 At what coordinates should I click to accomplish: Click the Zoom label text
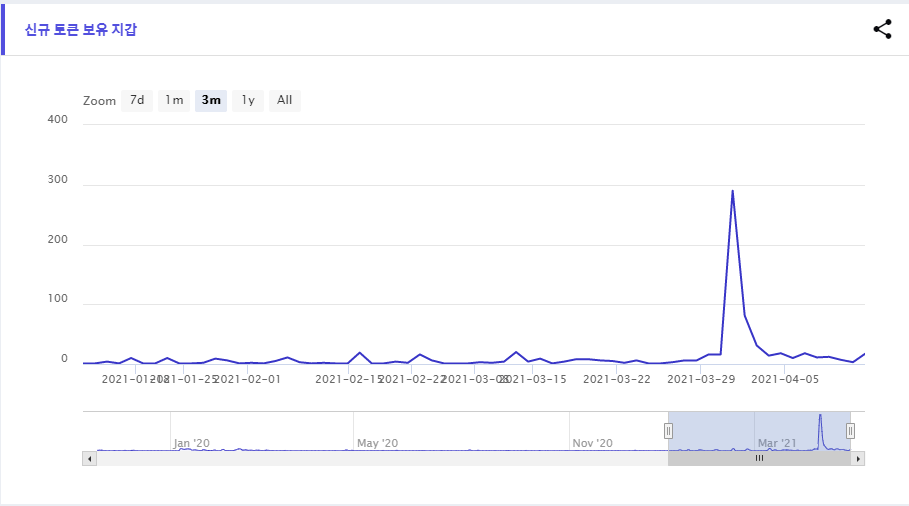(99, 101)
